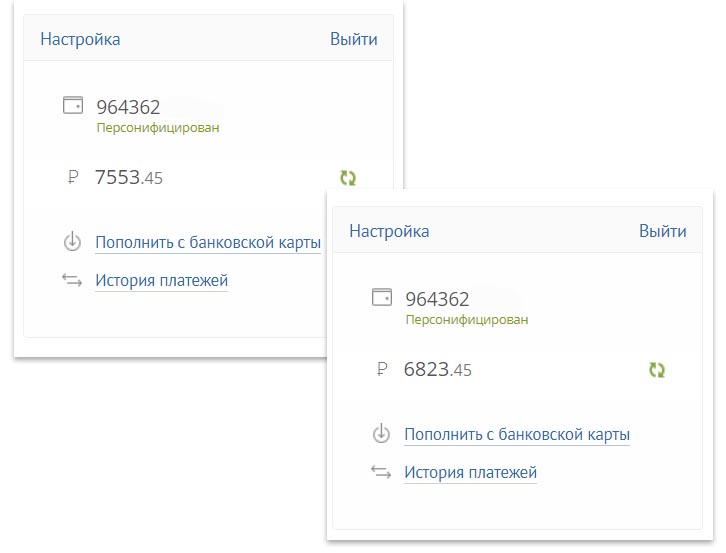Click ruble sign next to 7553.45

[73, 177]
